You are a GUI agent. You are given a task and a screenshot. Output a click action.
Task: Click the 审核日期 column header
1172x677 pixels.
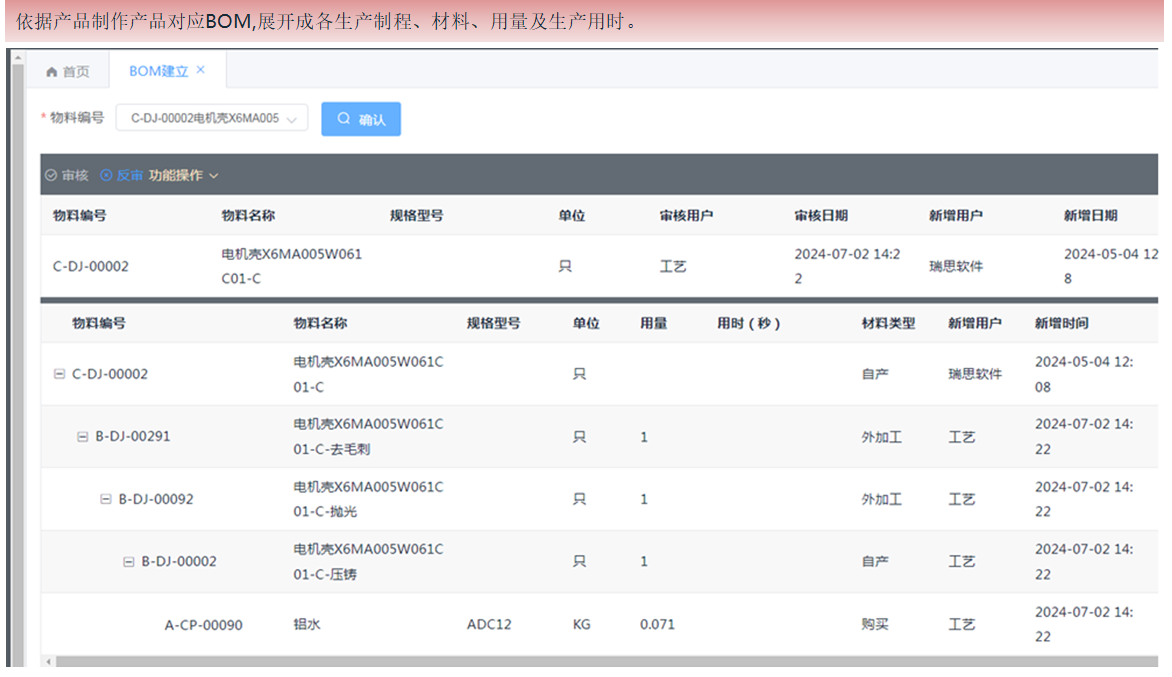pyautogui.click(x=821, y=216)
